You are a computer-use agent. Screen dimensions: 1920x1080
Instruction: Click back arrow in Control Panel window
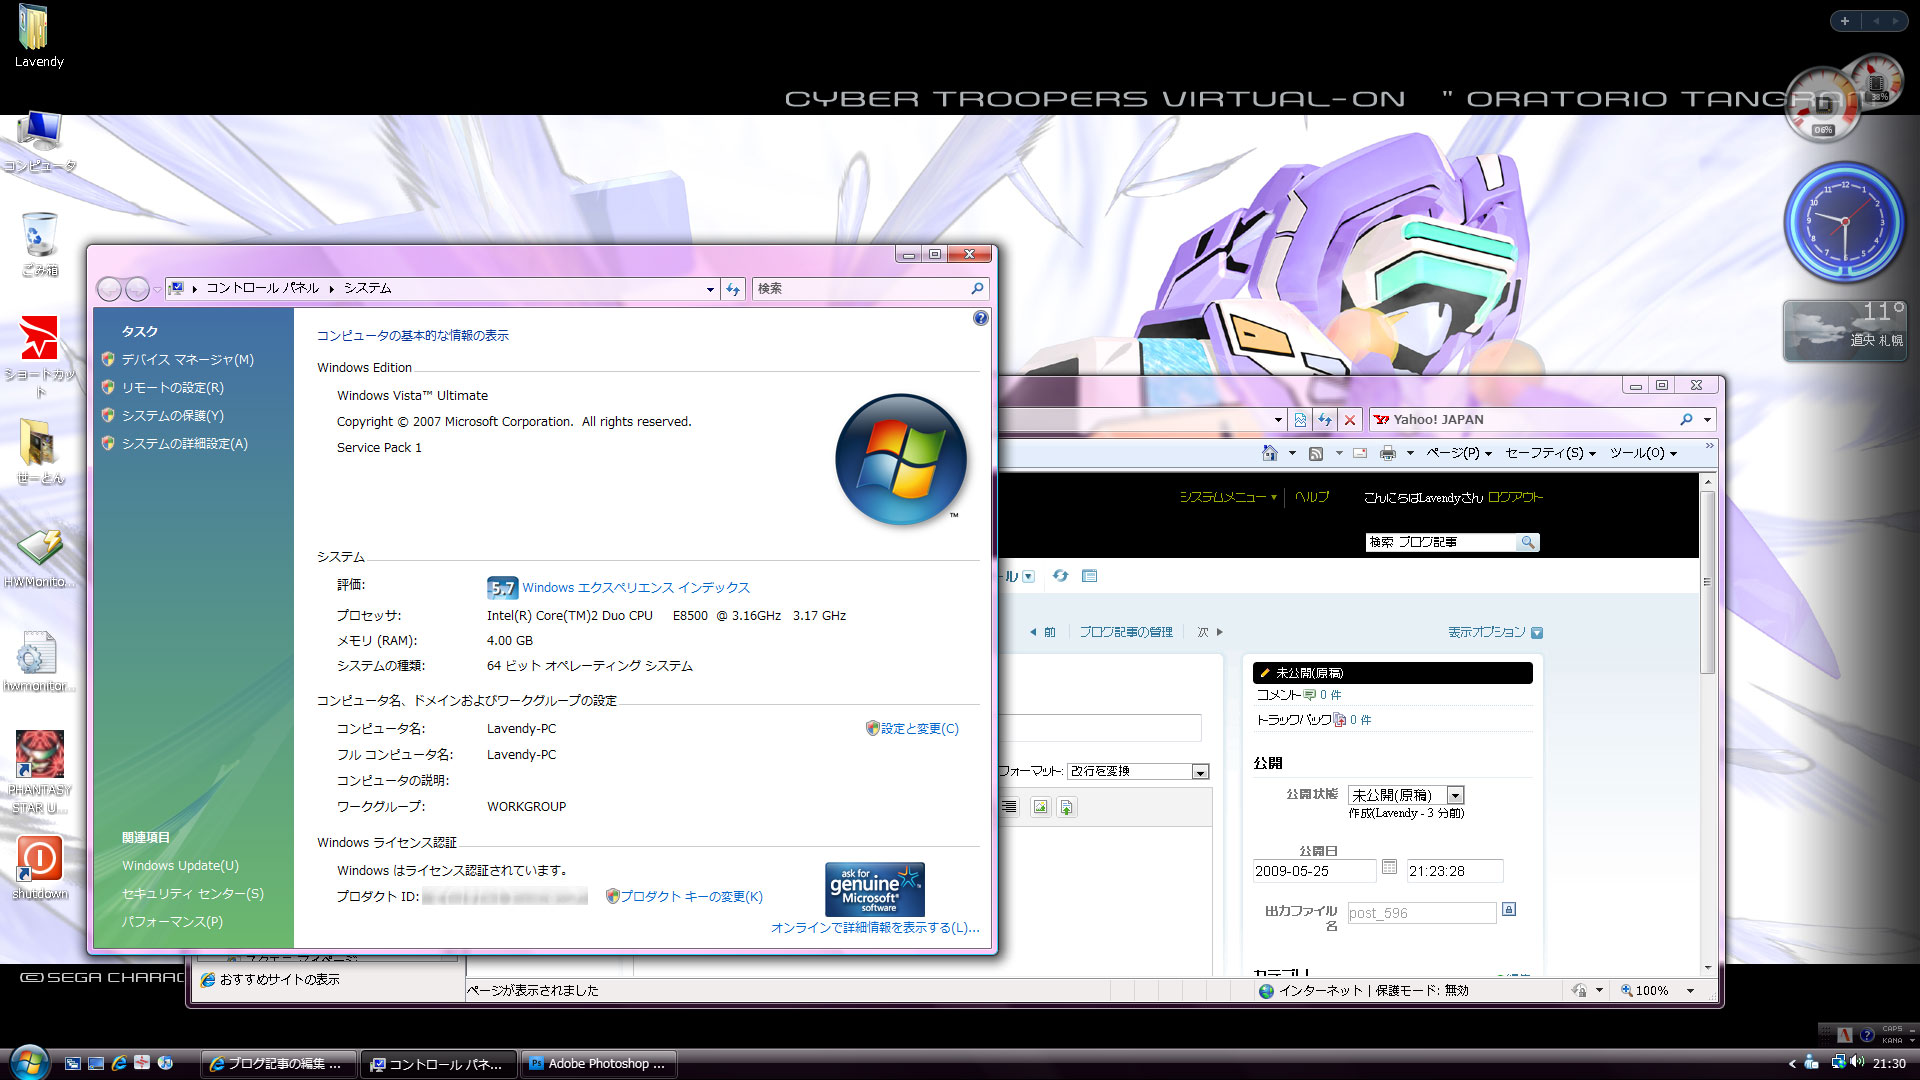[109, 289]
